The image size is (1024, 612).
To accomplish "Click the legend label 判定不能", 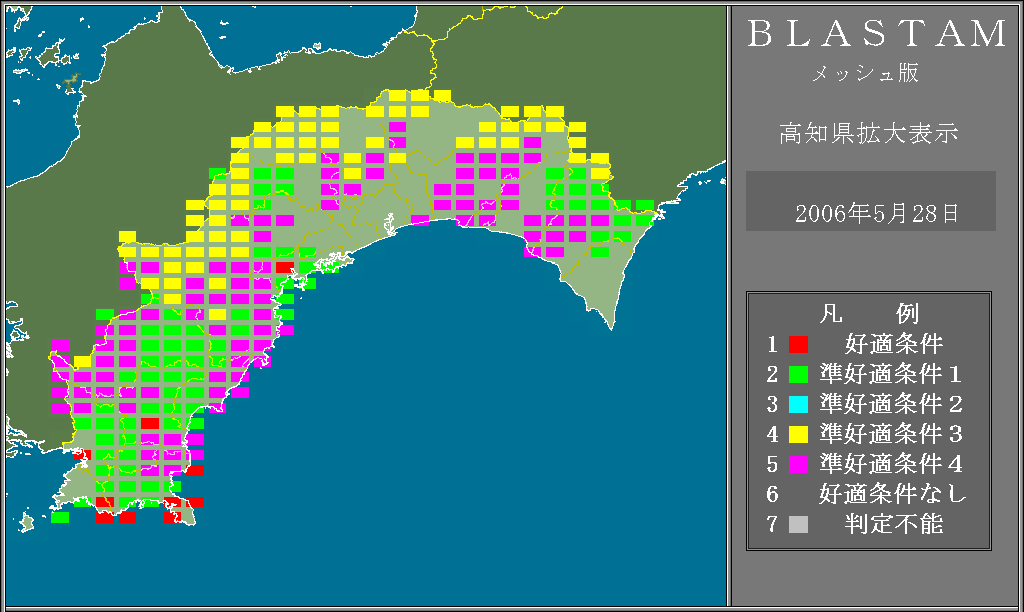I will click(894, 524).
